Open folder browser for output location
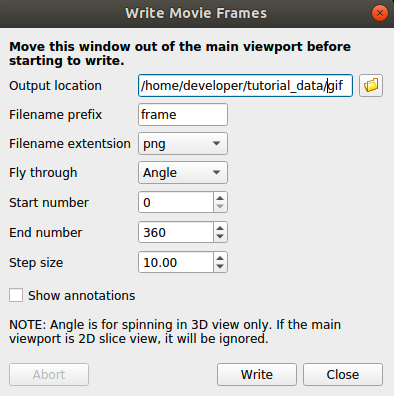The width and height of the screenshot is (394, 396). coord(371,86)
